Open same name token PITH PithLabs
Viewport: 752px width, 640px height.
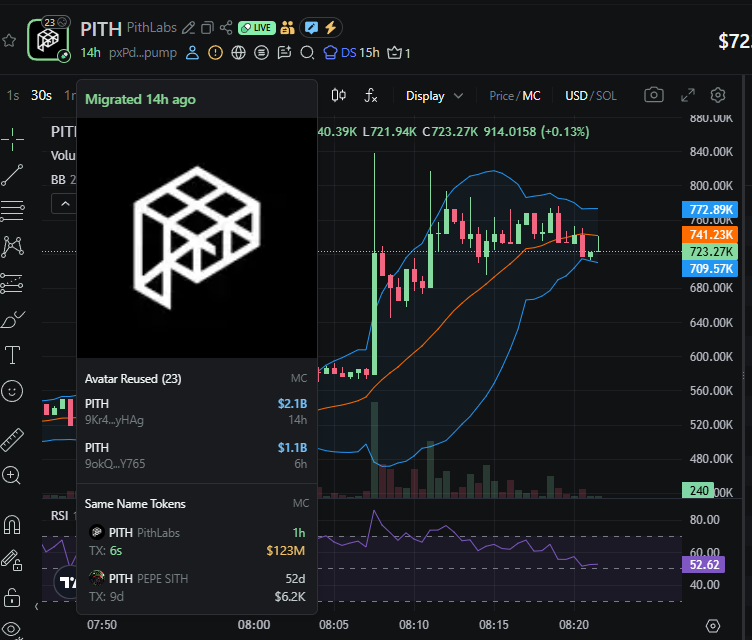[197, 542]
